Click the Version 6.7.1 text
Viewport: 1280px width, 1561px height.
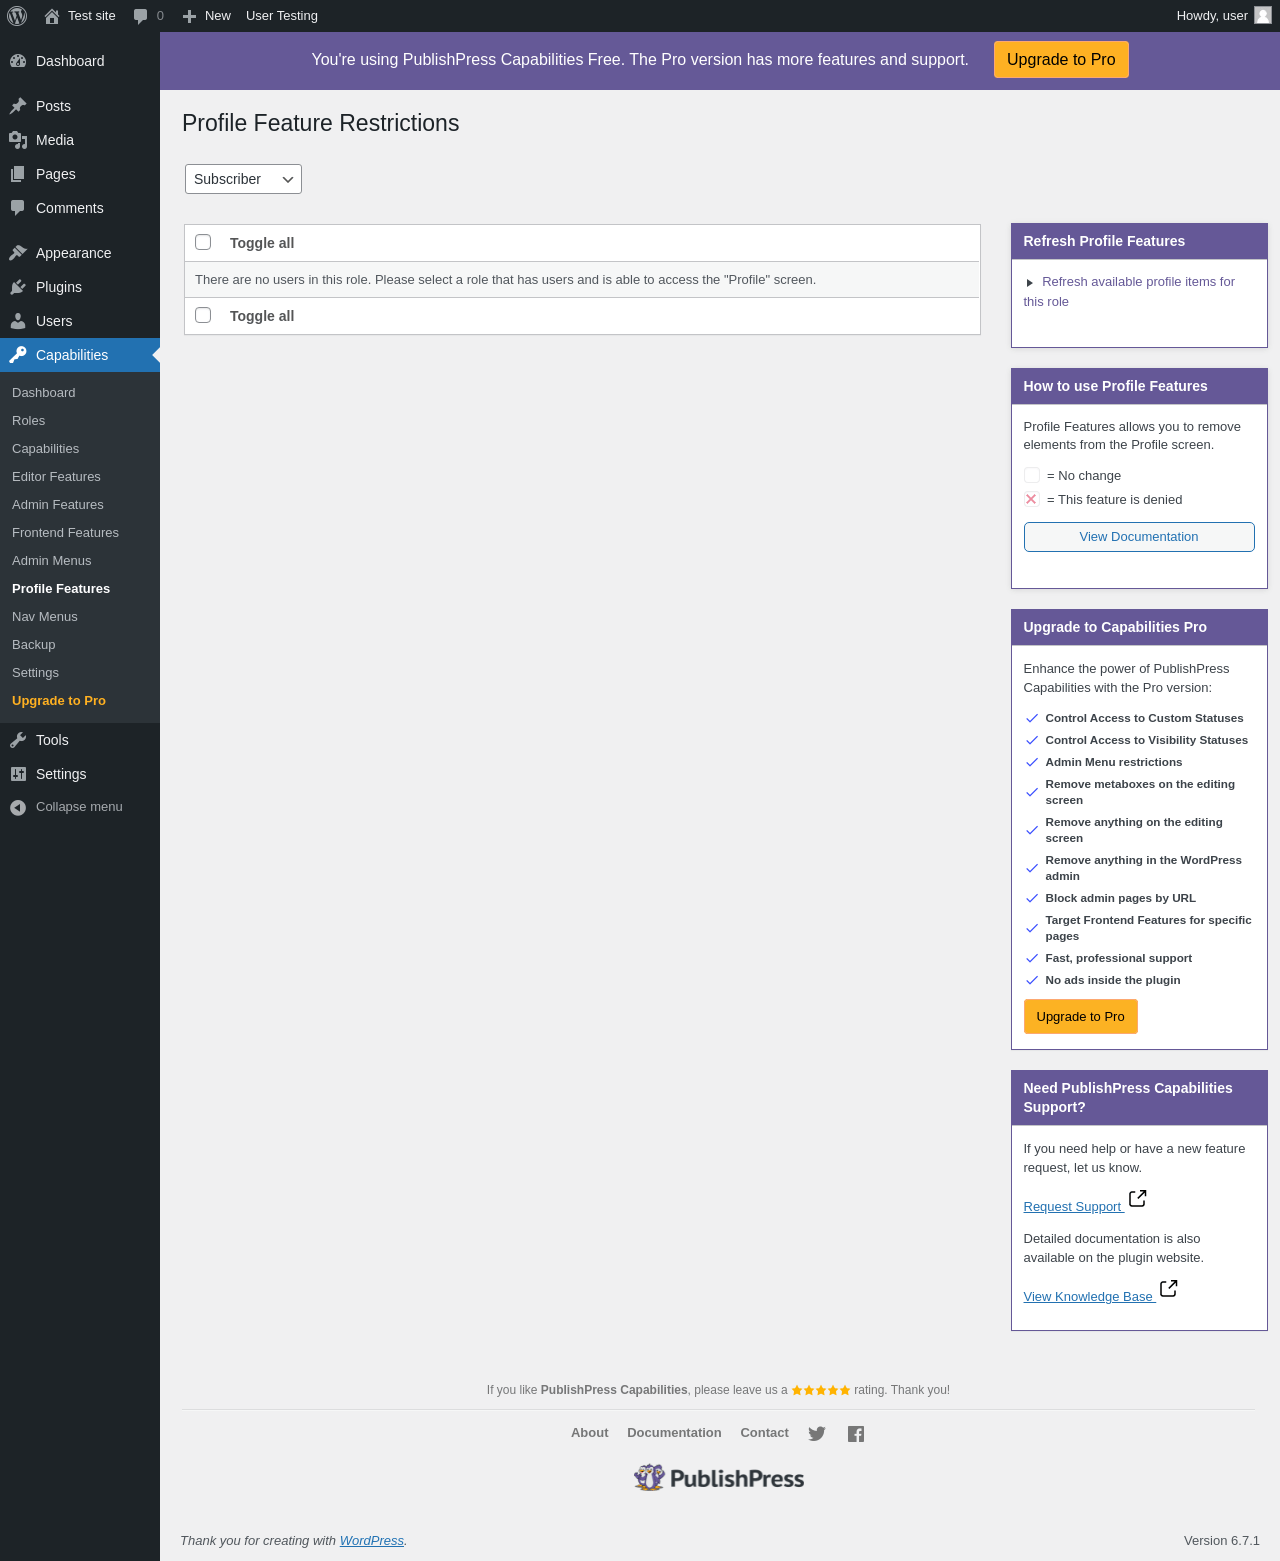[x=1222, y=1541]
